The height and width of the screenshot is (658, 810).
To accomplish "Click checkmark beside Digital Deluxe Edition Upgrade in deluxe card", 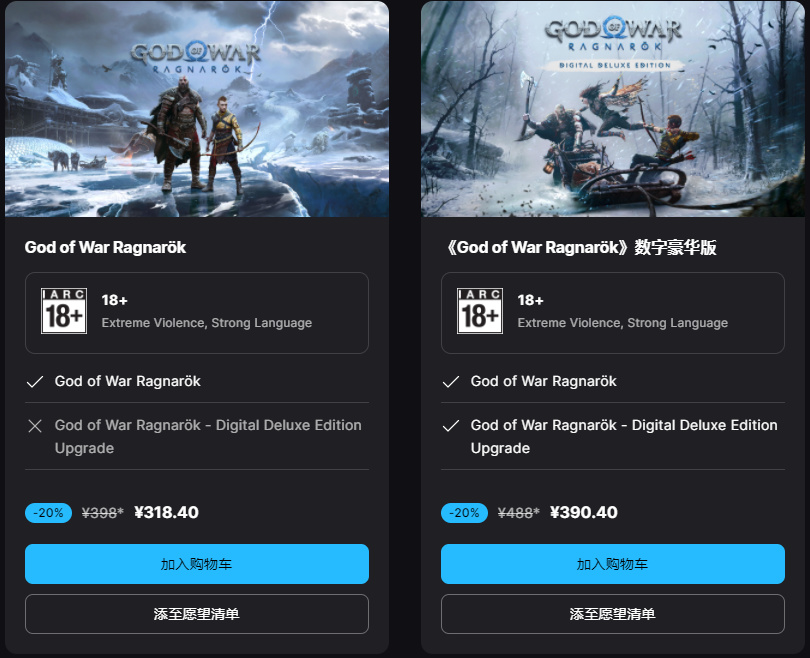I will (451, 426).
